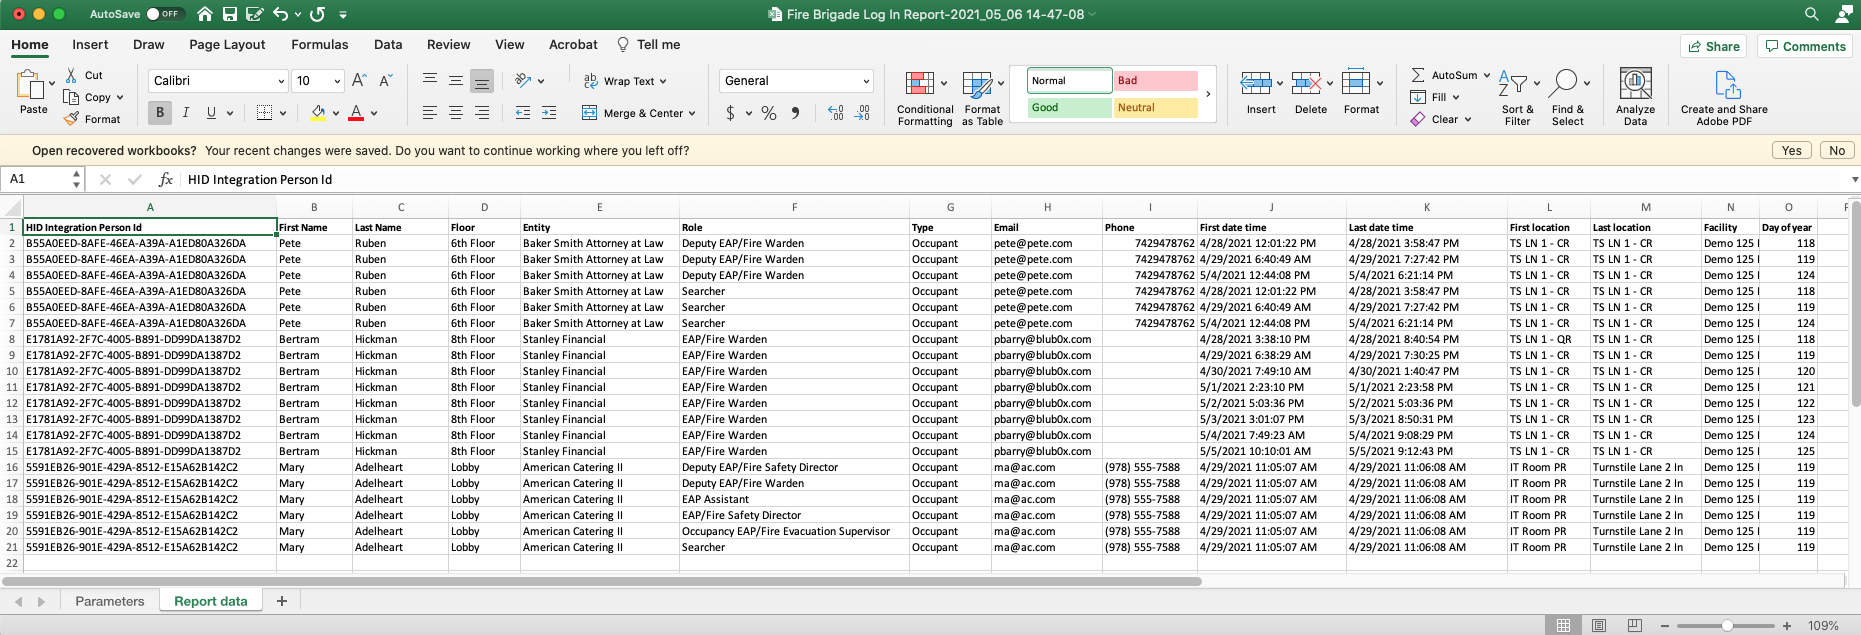Viewport: 1861px width, 635px height.
Task: Click Yes to open recovered workbooks
Action: pos(1791,150)
